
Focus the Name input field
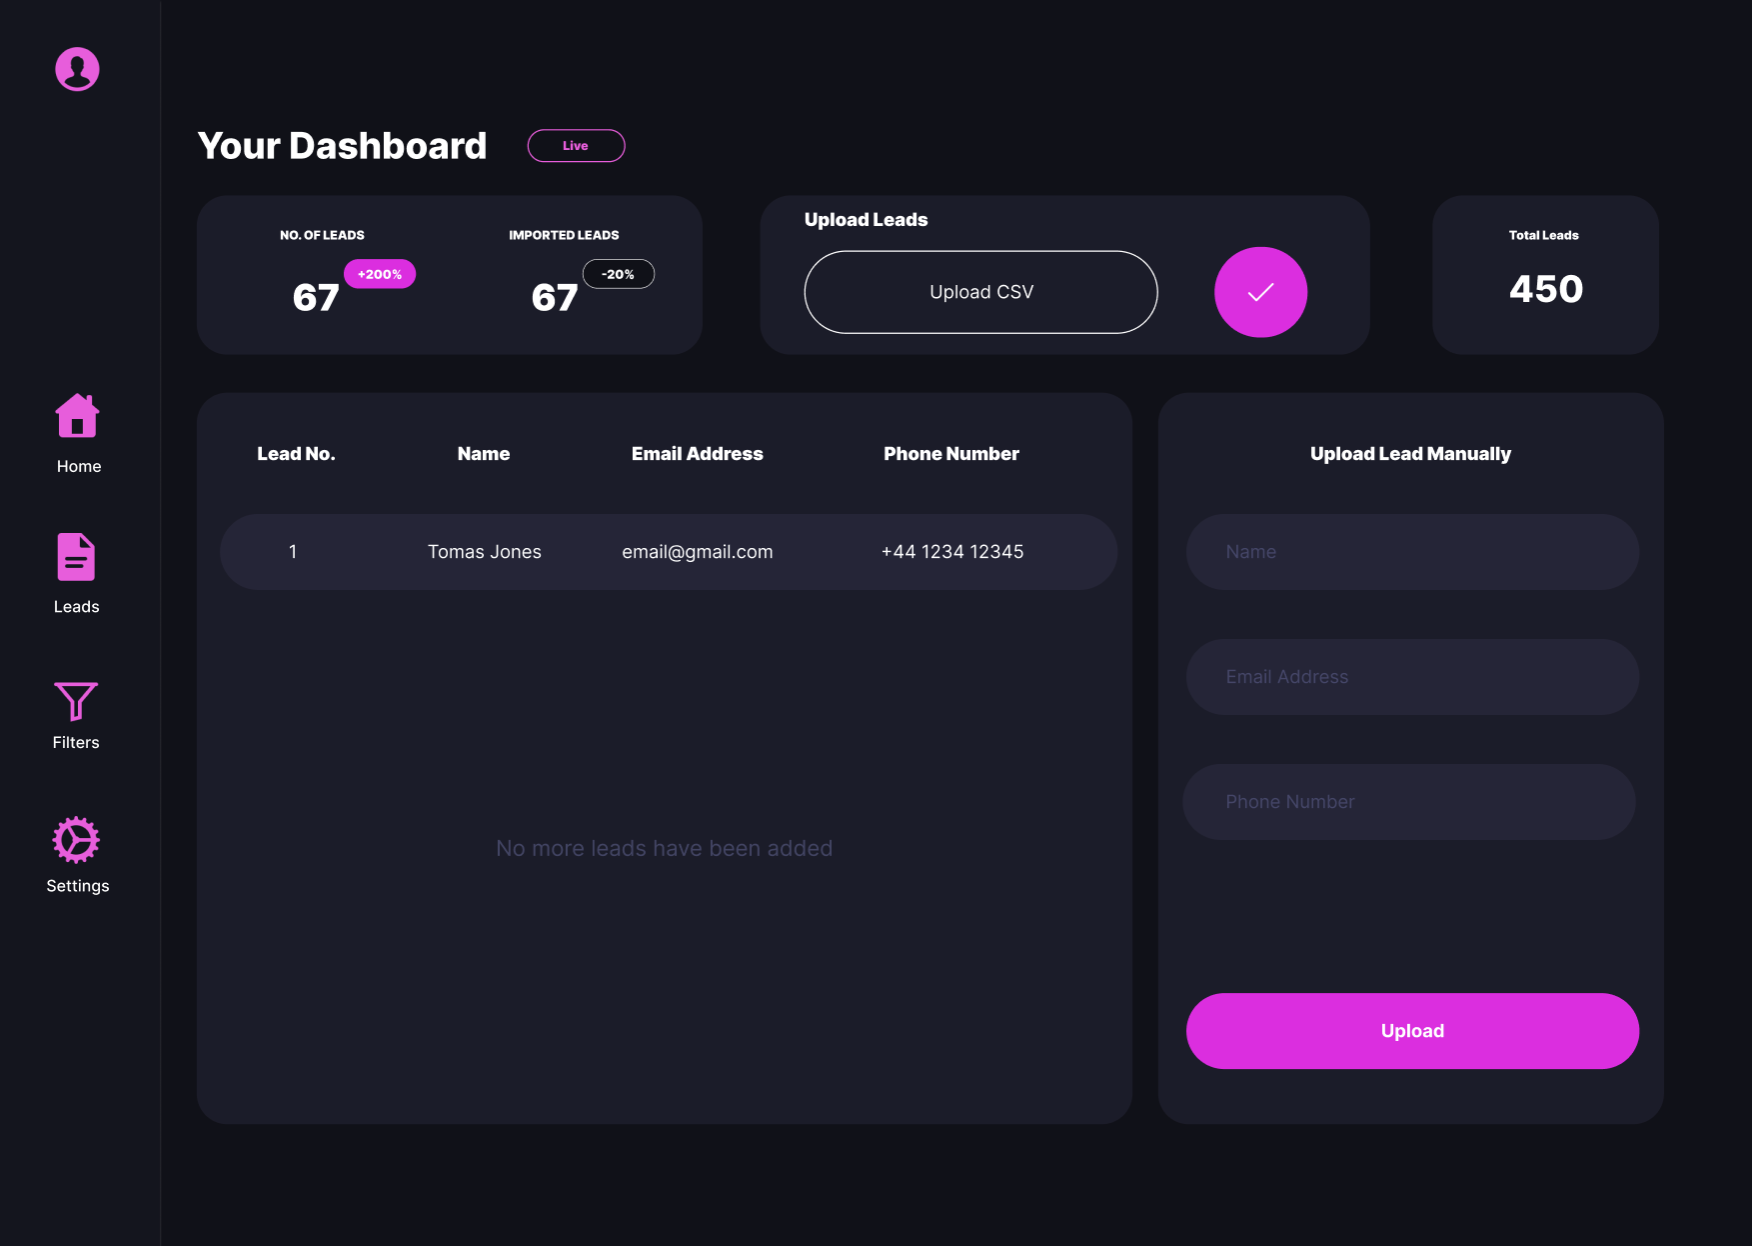click(1411, 552)
